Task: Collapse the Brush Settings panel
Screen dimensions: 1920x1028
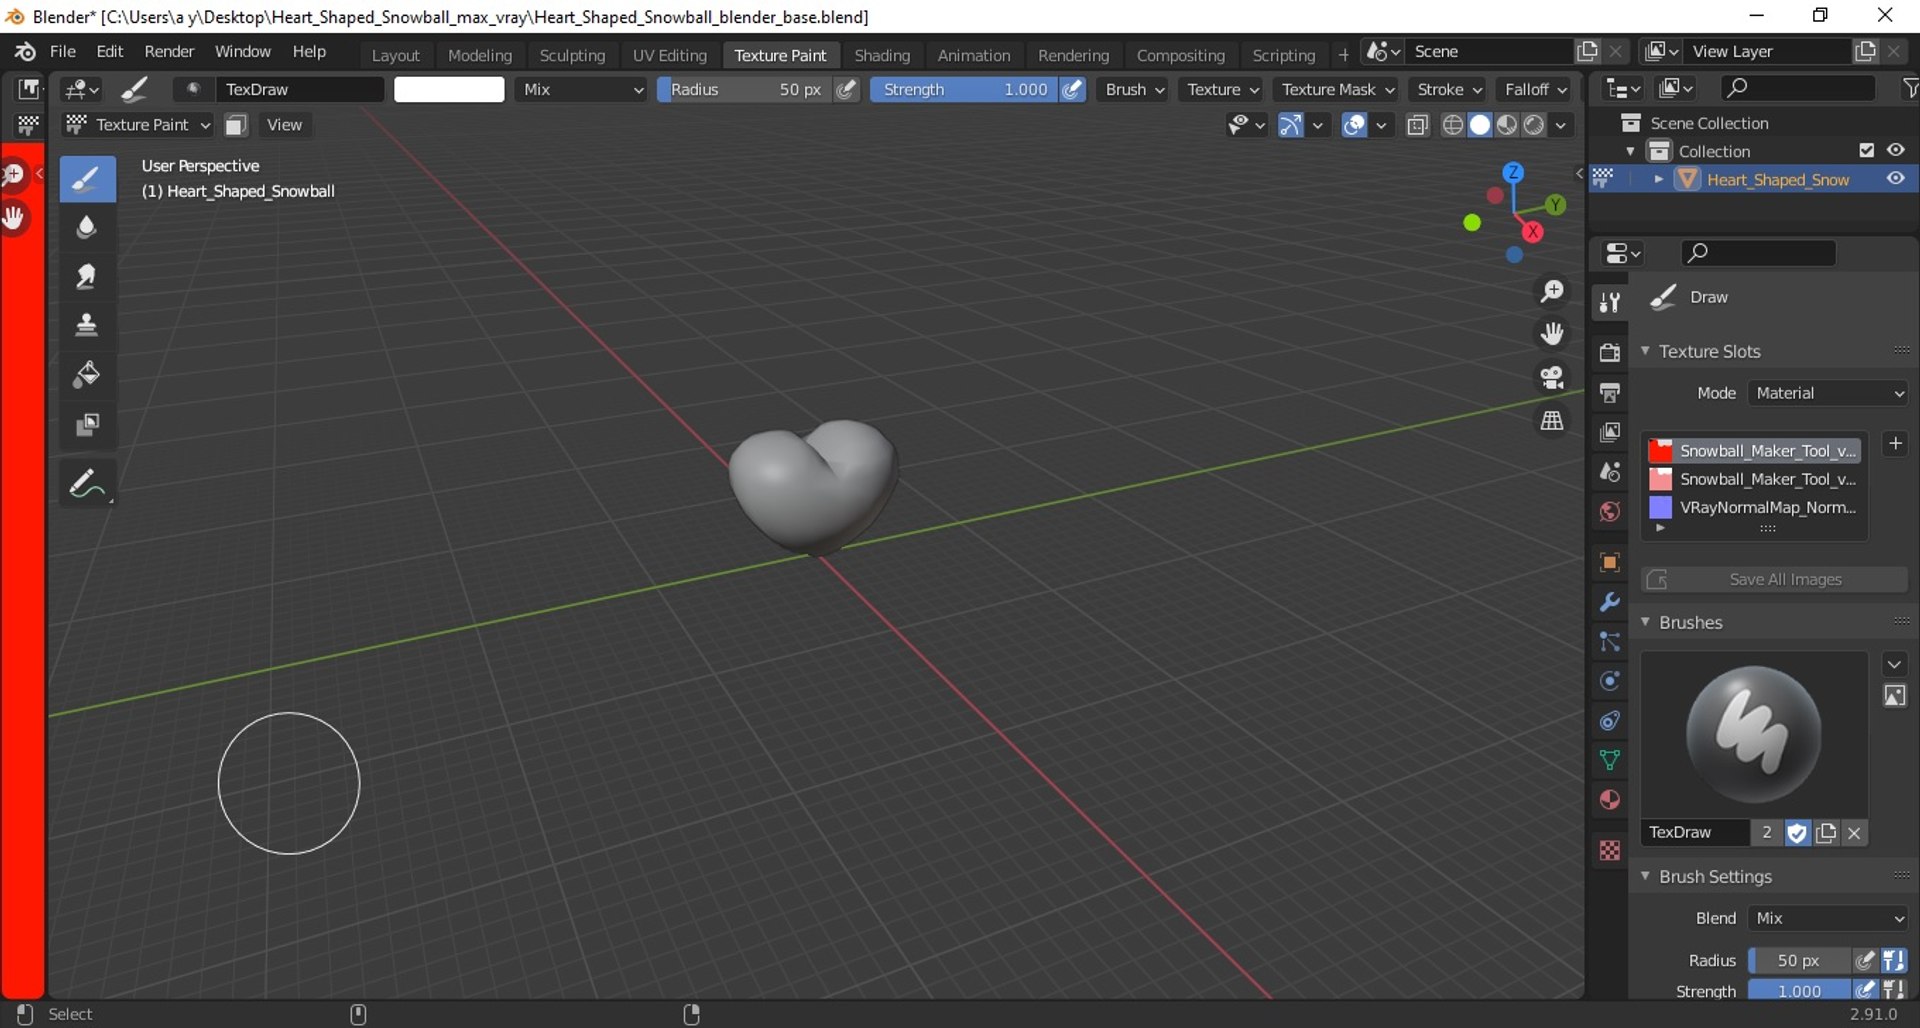Action: click(x=1646, y=876)
